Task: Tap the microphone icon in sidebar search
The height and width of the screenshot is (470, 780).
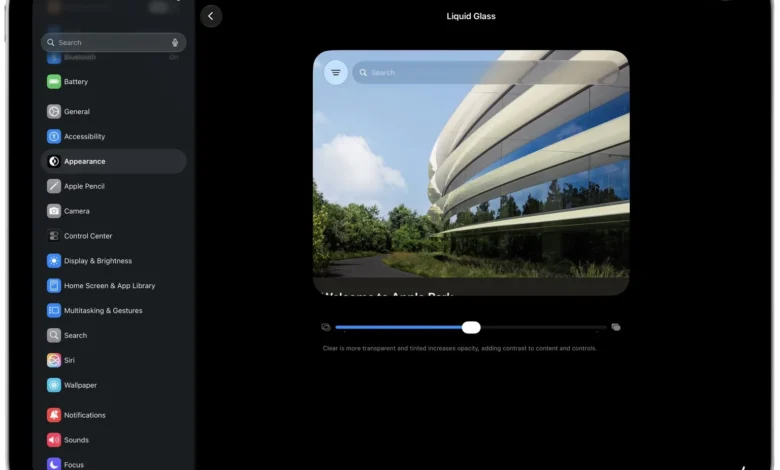Action: pos(175,43)
